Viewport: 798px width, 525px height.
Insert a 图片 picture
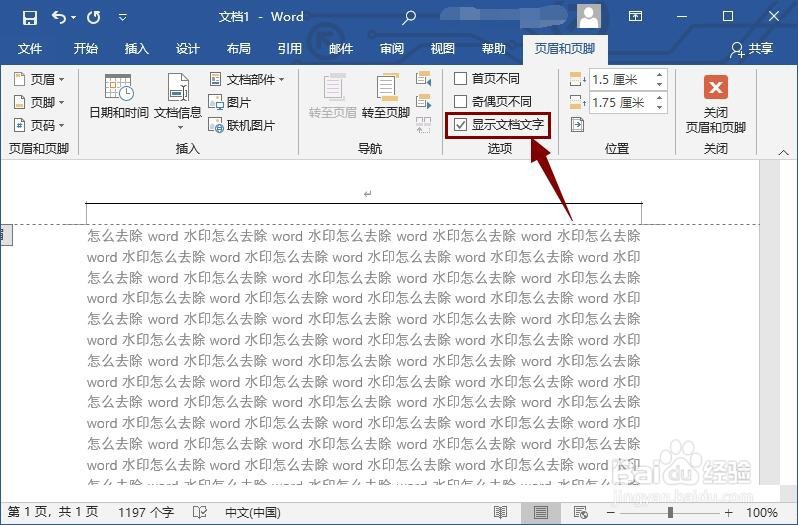[x=230, y=102]
